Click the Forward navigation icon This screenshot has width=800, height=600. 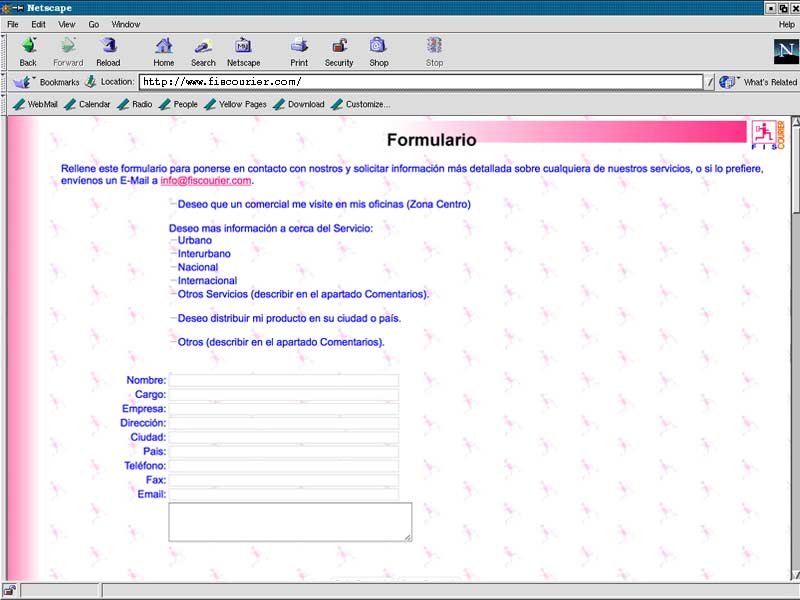coord(68,52)
